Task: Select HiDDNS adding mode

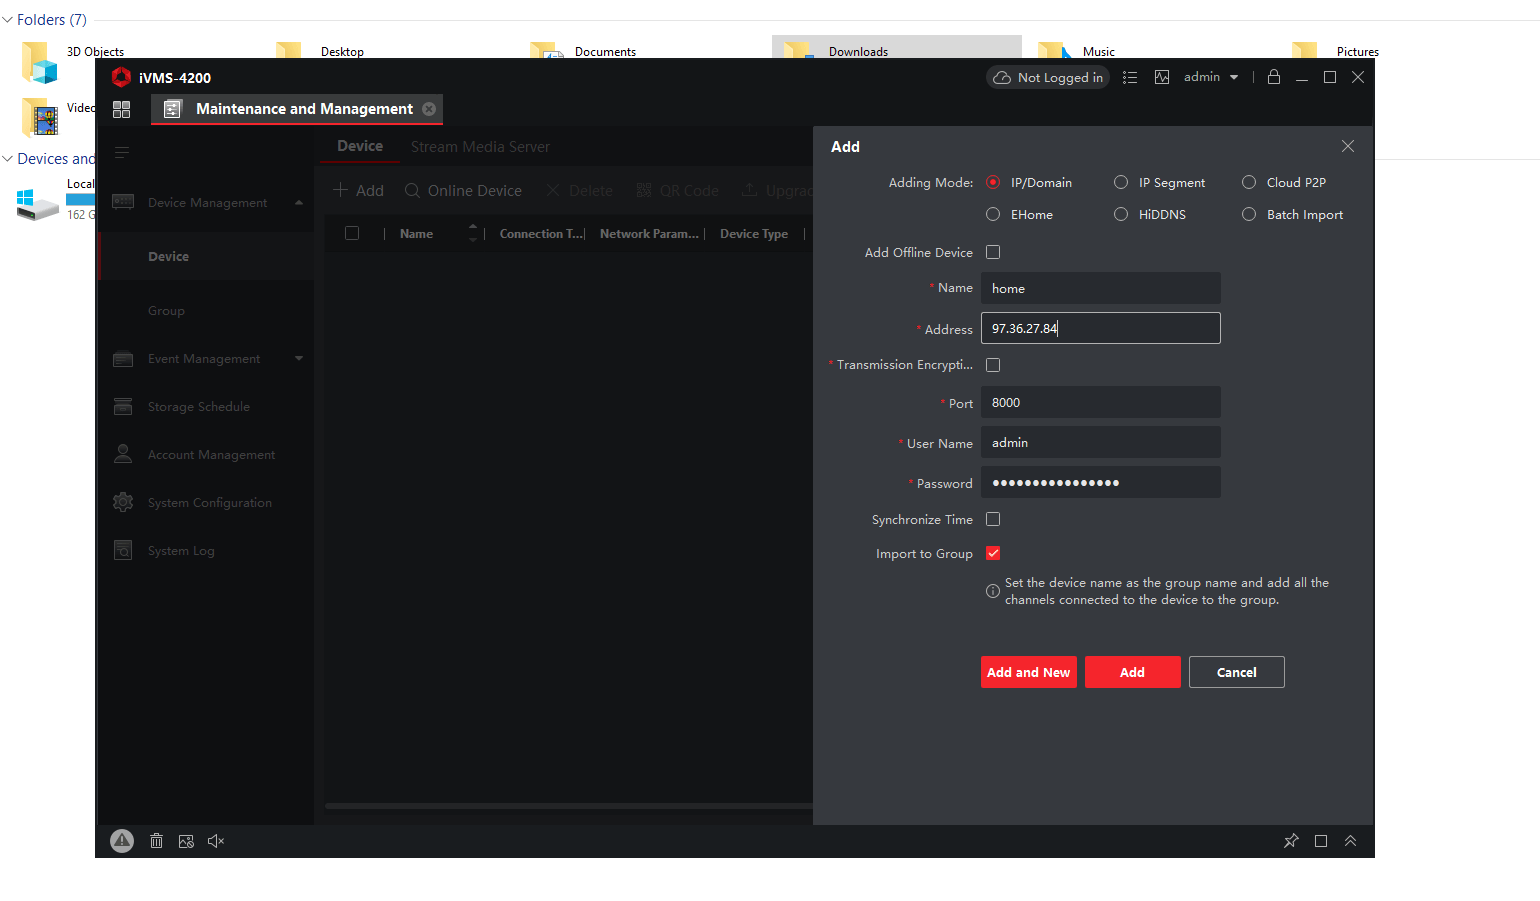Action: [x=1121, y=214]
